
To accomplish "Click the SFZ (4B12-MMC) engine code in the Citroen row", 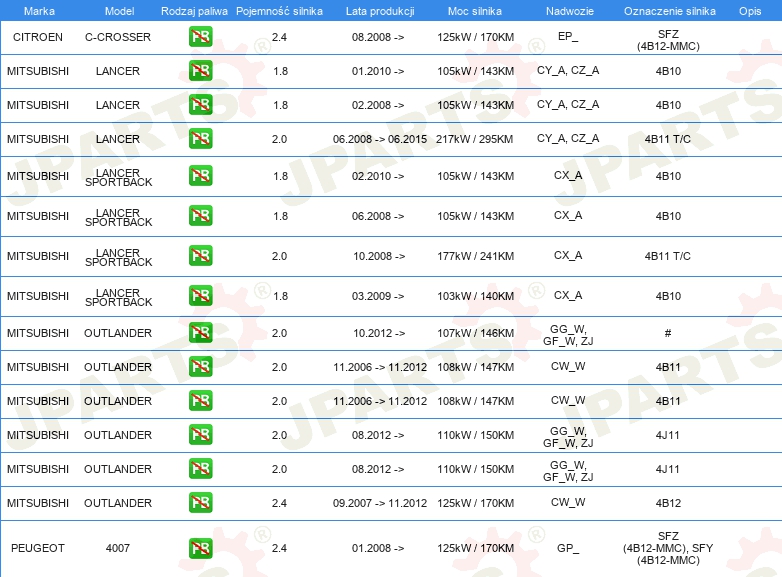I will 668,40.
